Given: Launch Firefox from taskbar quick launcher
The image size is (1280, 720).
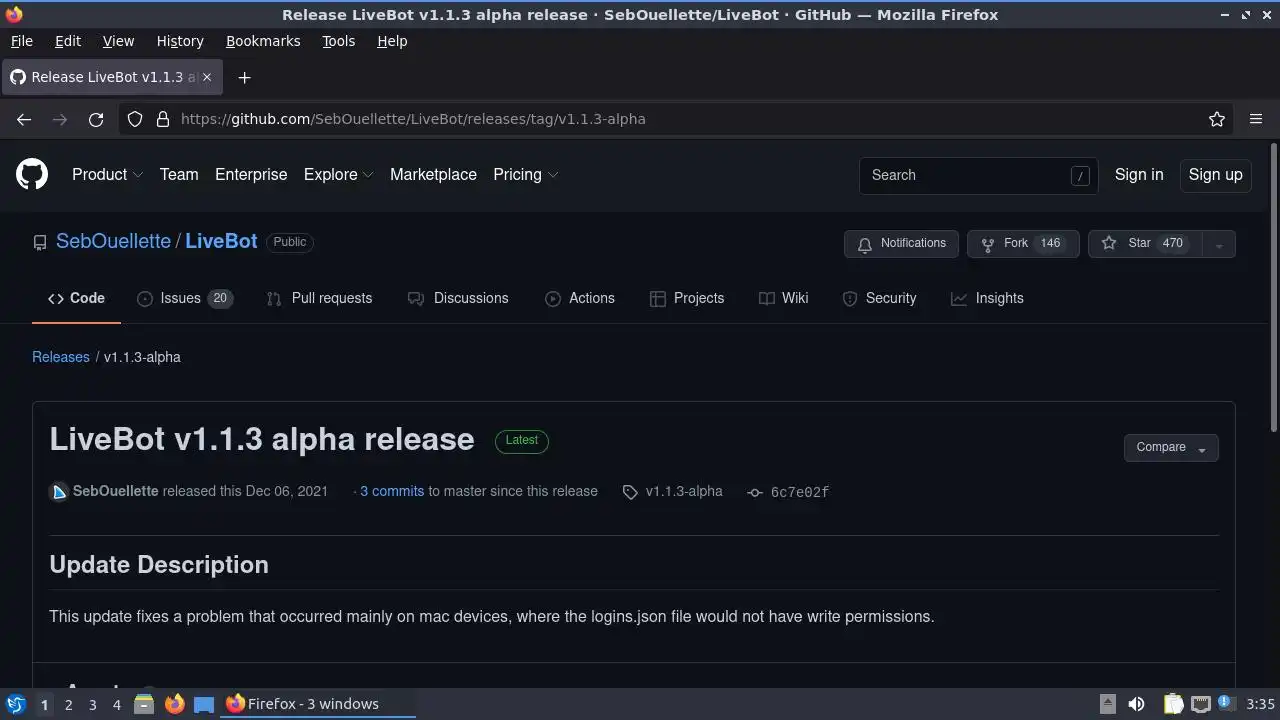Looking at the screenshot, I should tap(174, 704).
